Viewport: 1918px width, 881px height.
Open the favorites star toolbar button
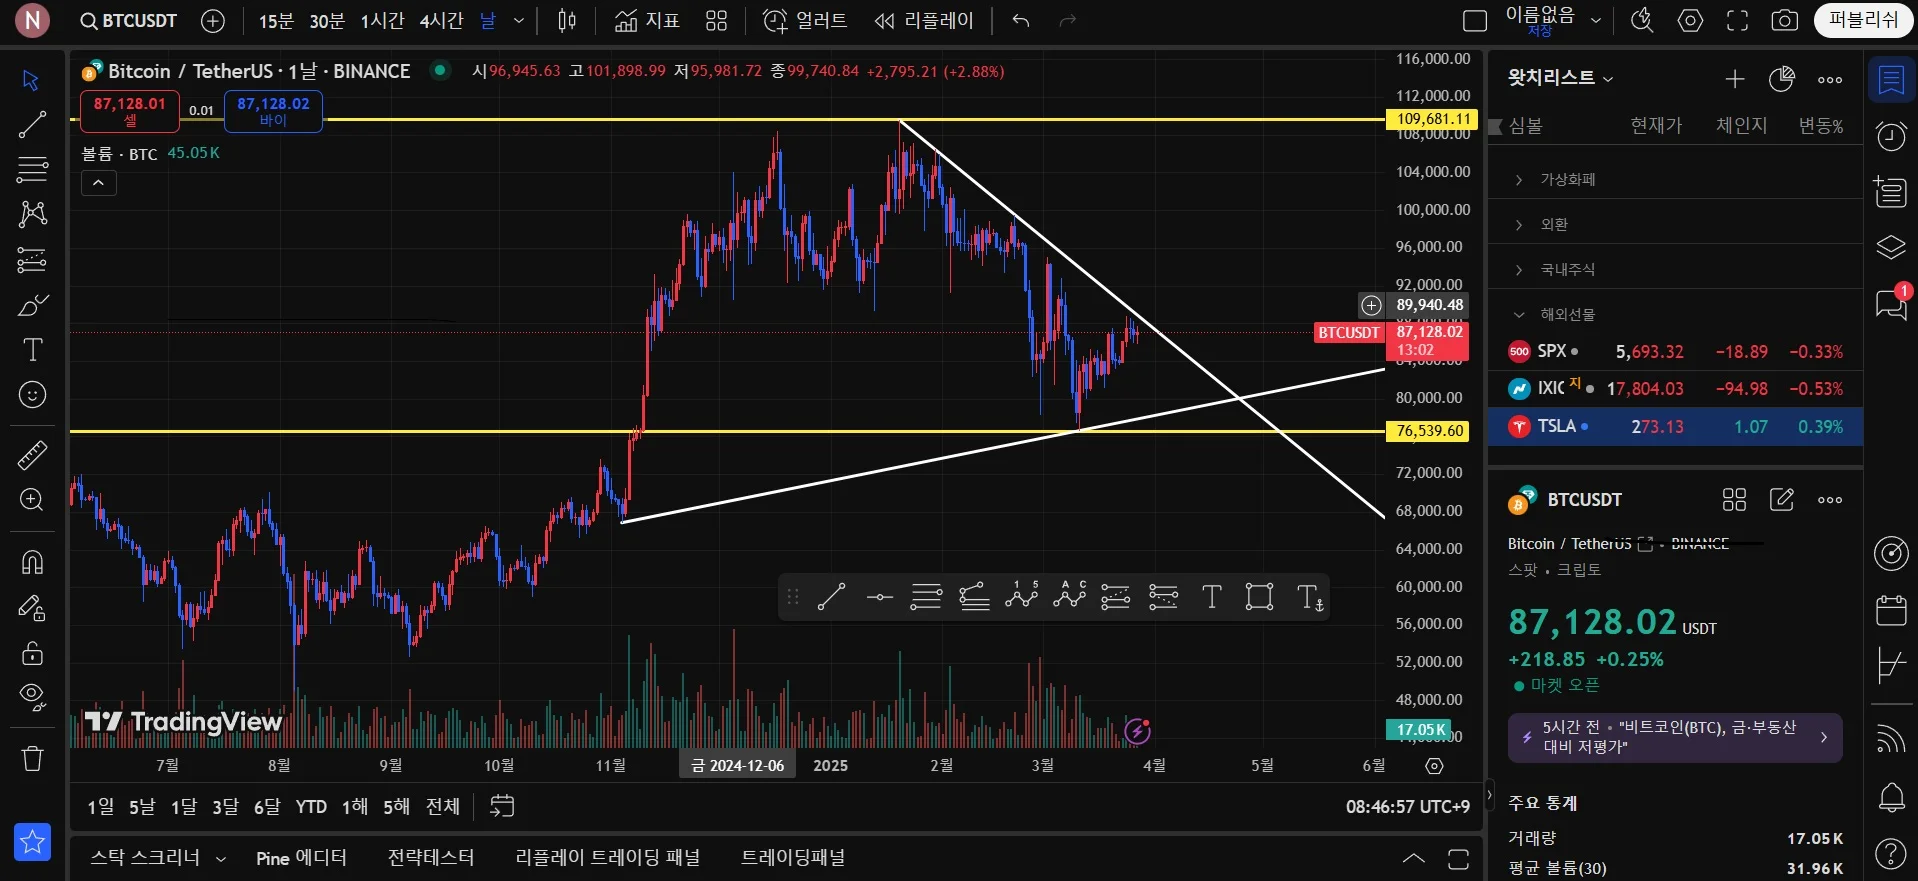coord(32,842)
